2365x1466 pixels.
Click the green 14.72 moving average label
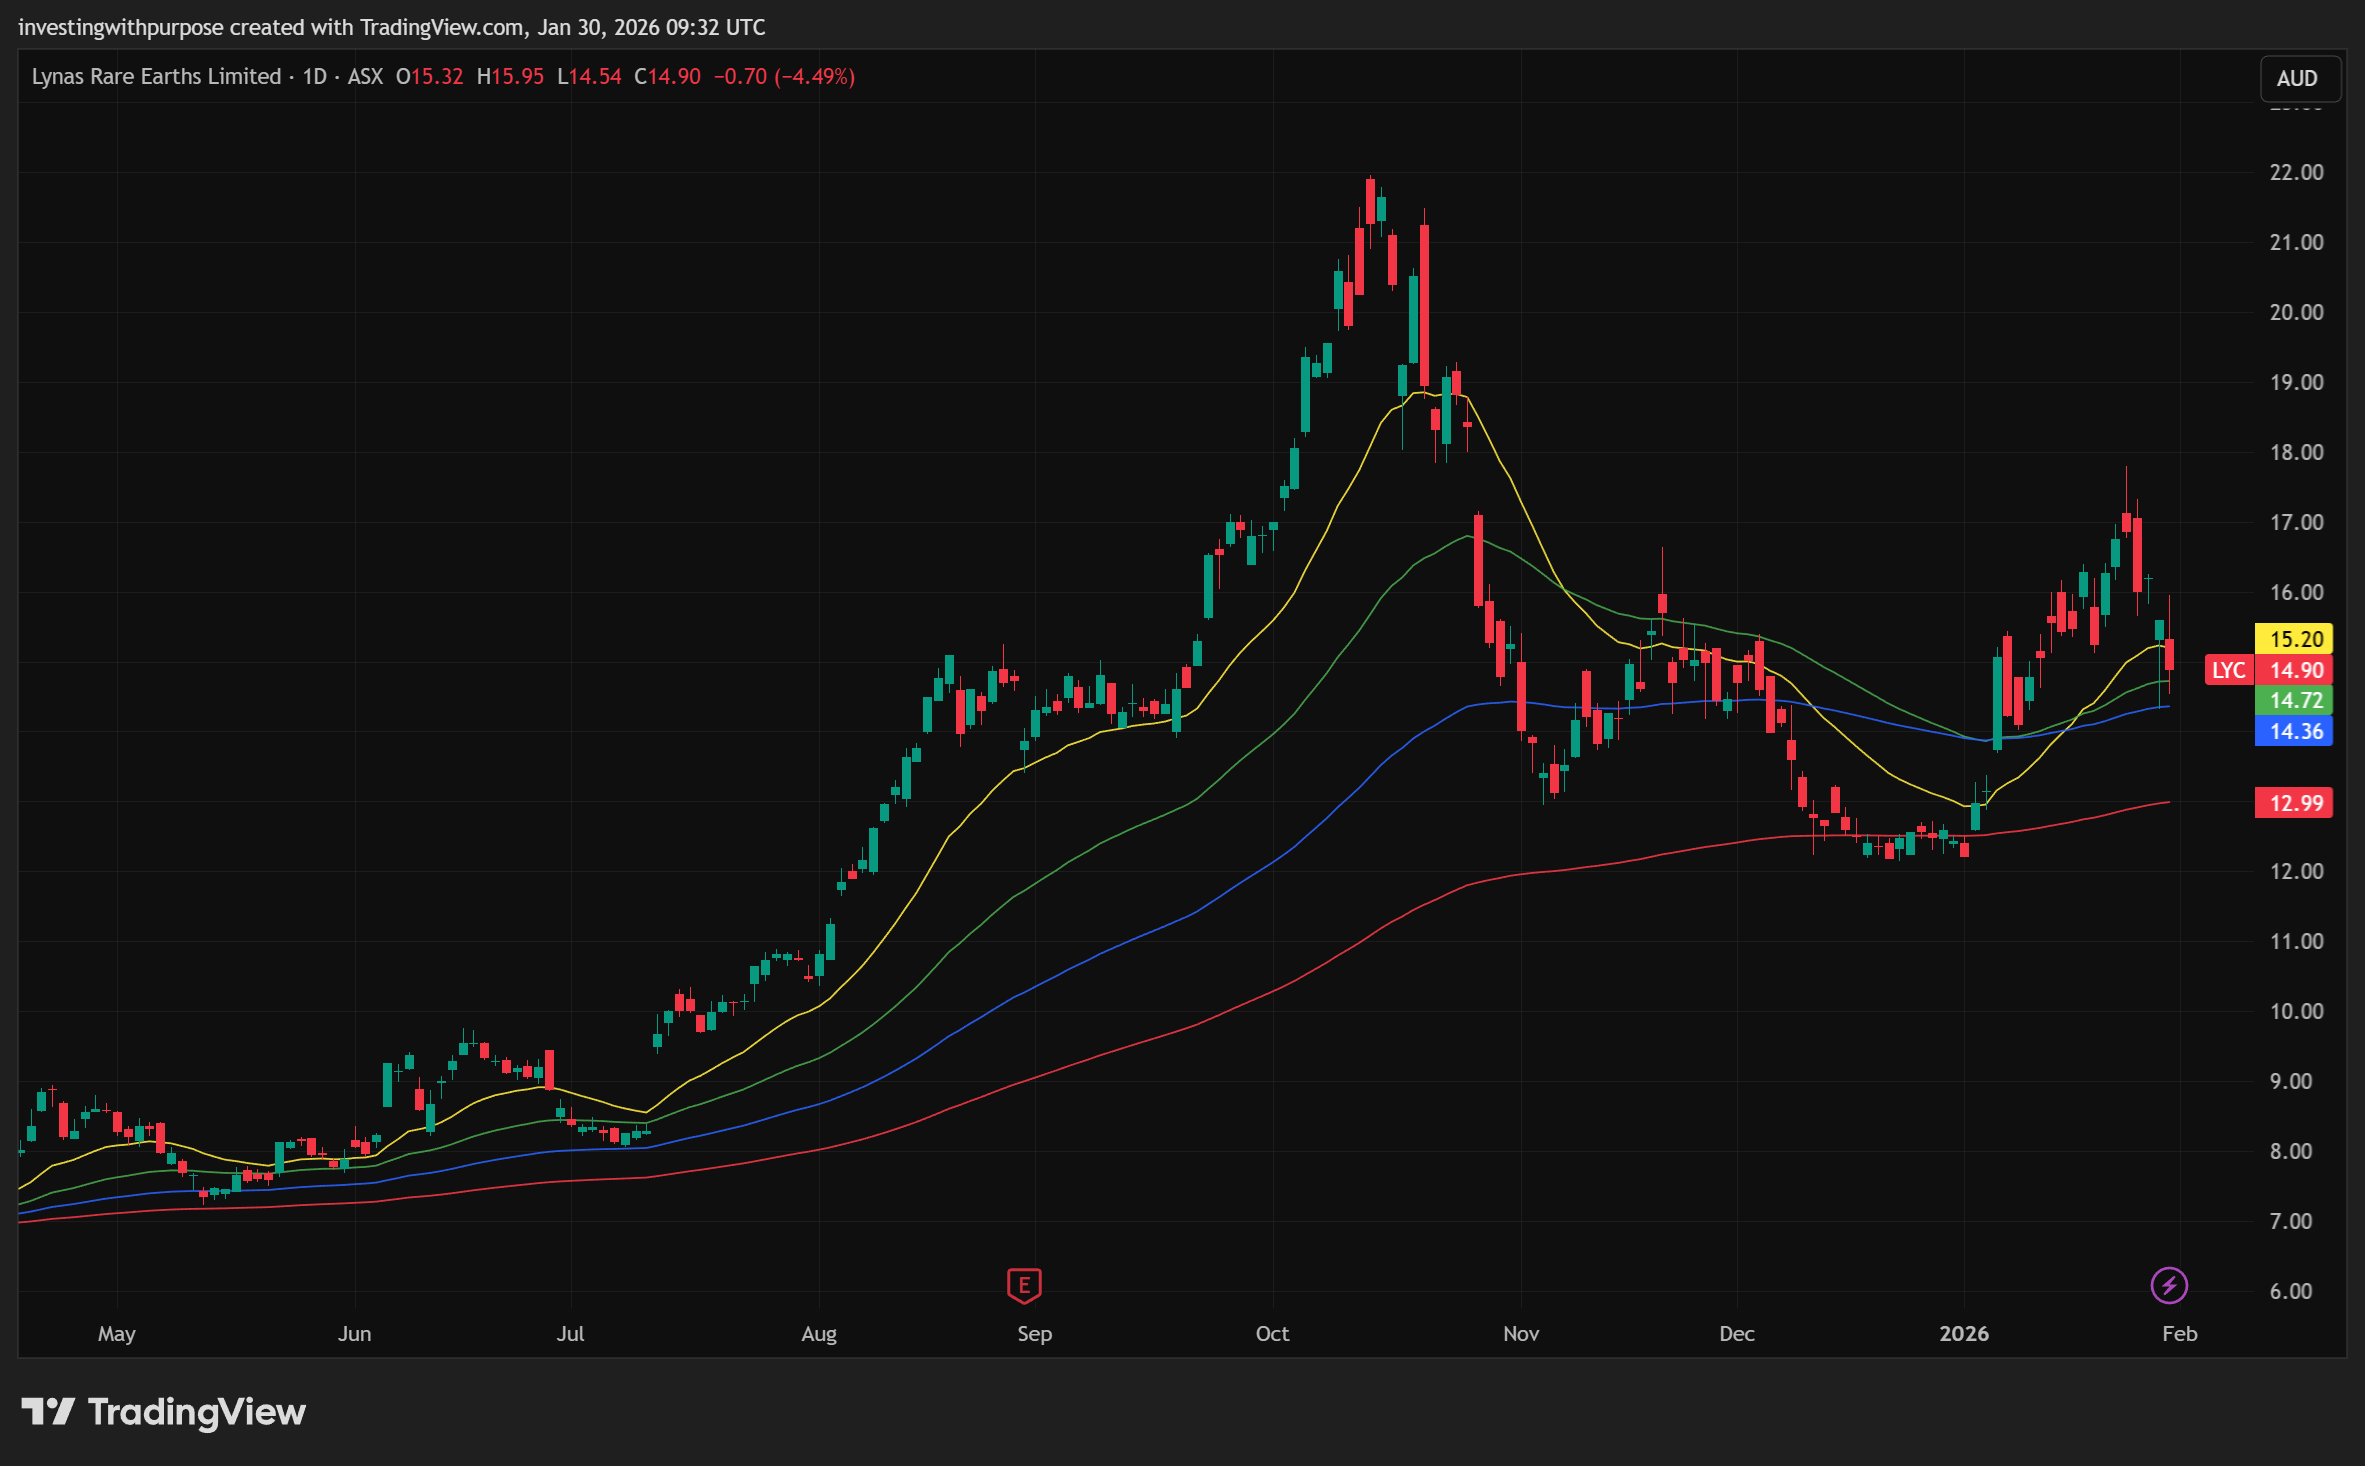(2295, 701)
